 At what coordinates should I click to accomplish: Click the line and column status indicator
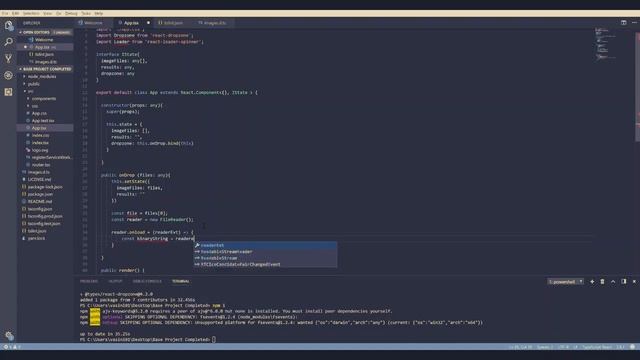click(520, 347)
